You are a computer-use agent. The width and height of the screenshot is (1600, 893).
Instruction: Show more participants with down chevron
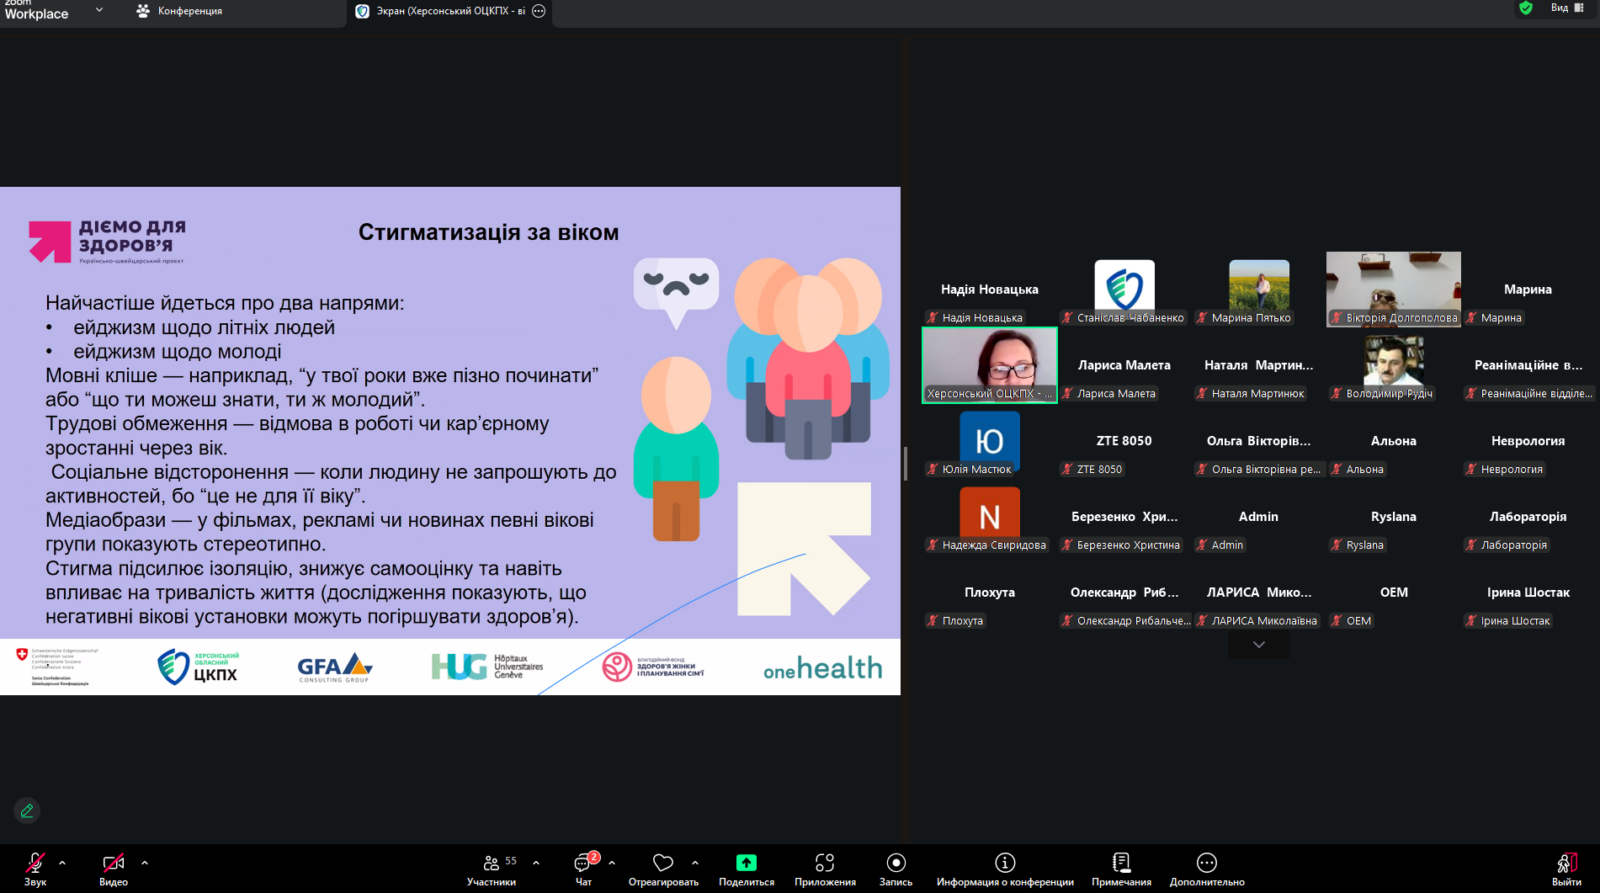pyautogui.click(x=1259, y=645)
